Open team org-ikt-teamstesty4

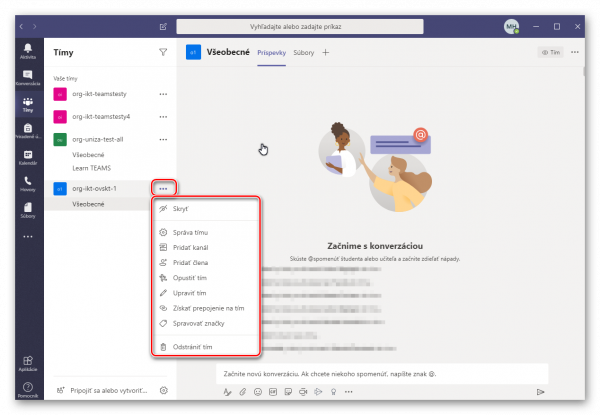tap(101, 117)
